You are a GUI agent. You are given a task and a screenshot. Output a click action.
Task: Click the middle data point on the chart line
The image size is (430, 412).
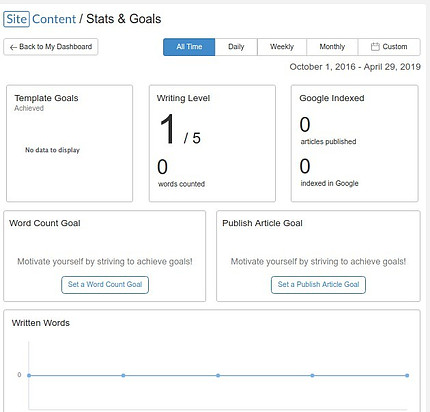click(x=218, y=375)
